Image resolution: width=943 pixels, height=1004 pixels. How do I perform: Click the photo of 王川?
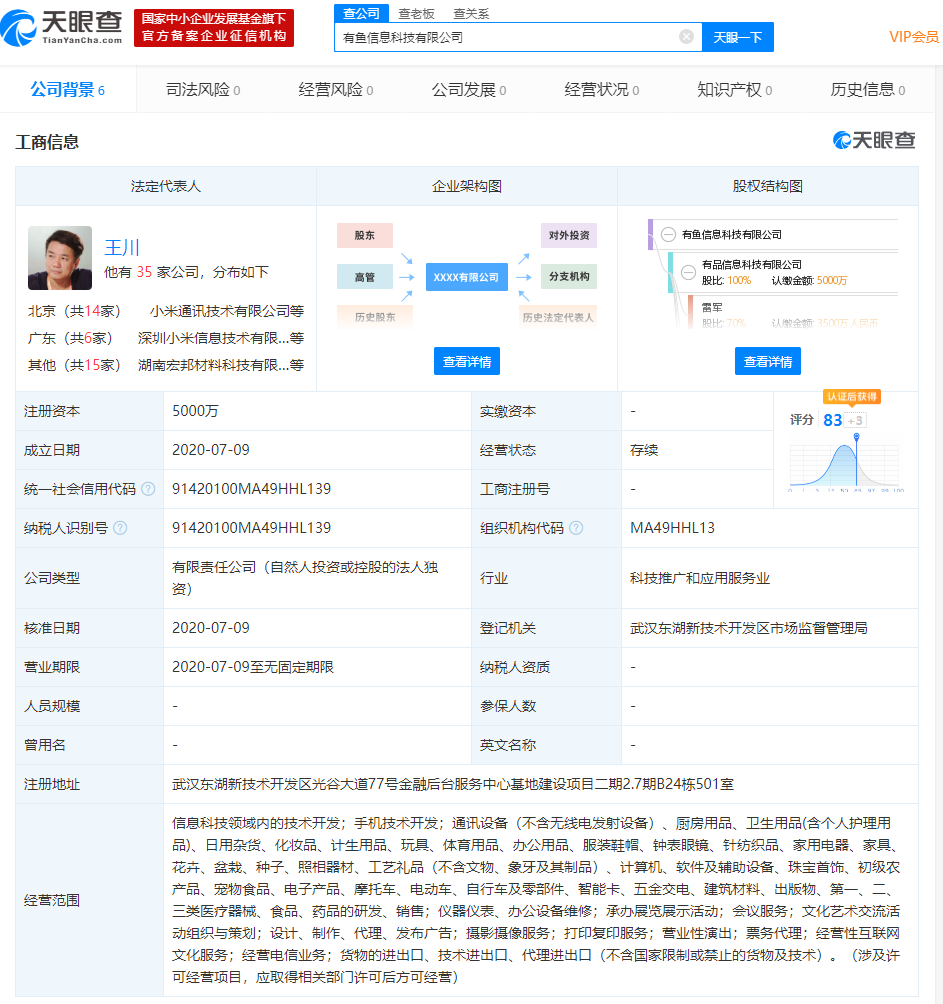click(x=60, y=258)
